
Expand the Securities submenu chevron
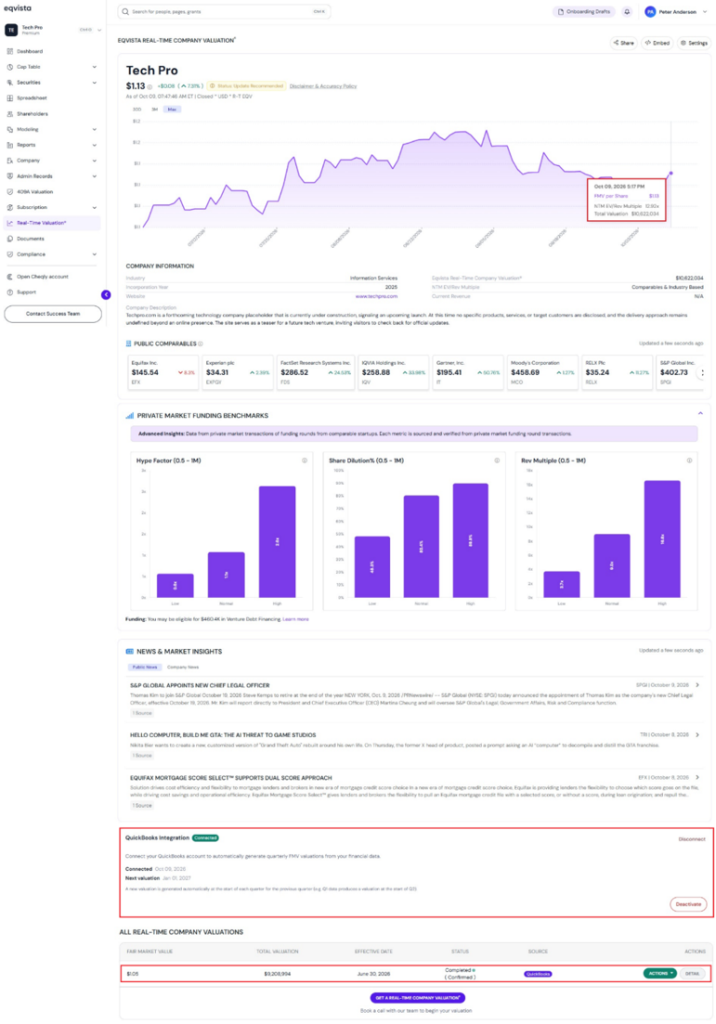(x=95, y=82)
